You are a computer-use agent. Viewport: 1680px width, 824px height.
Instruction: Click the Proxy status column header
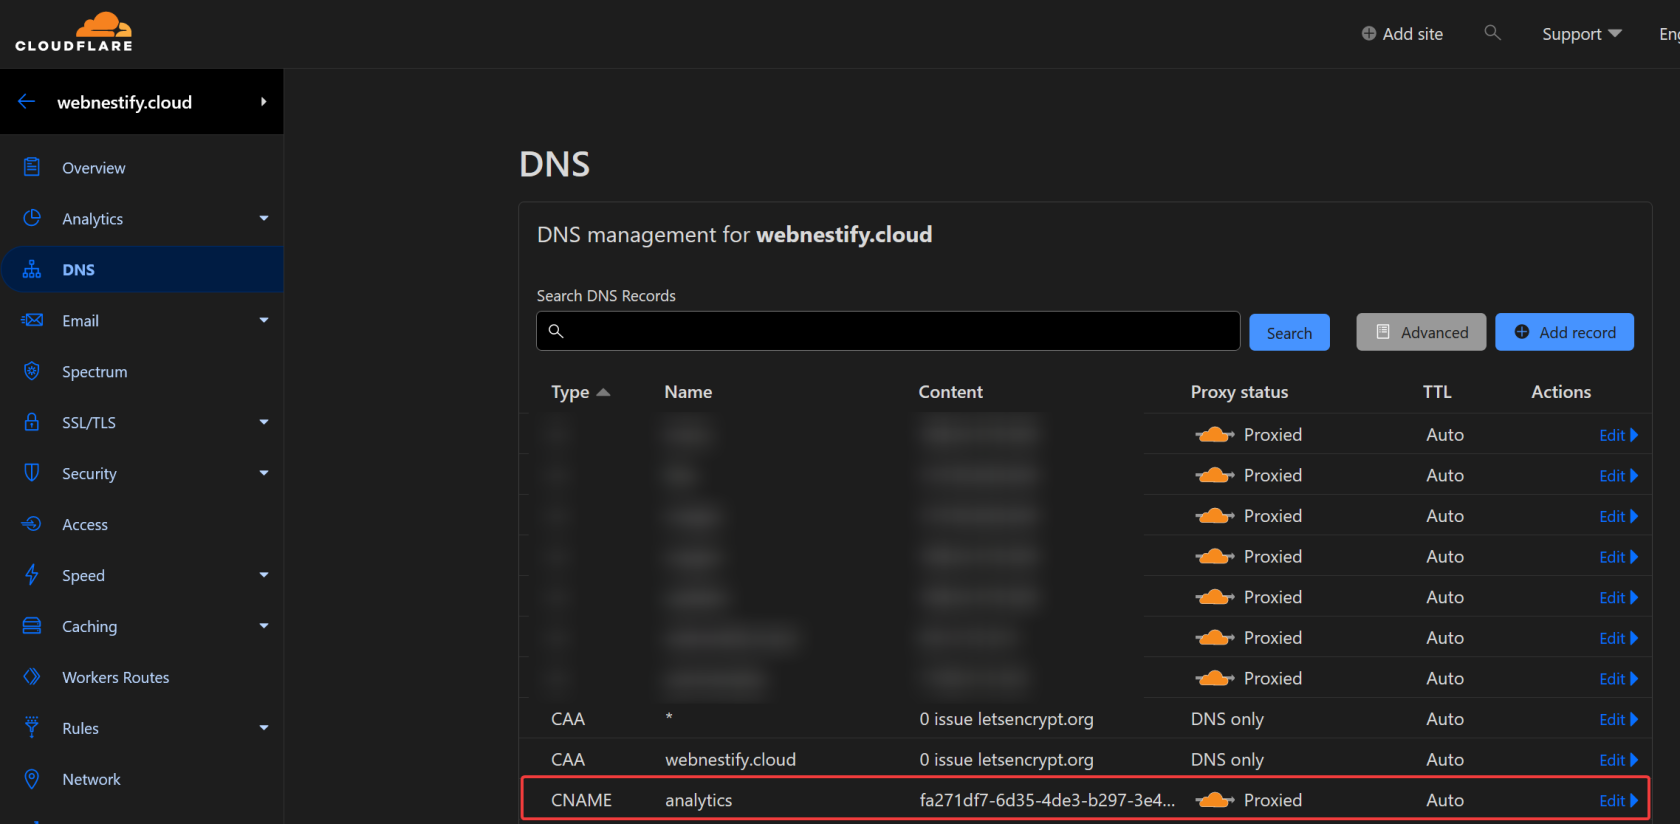(x=1239, y=392)
